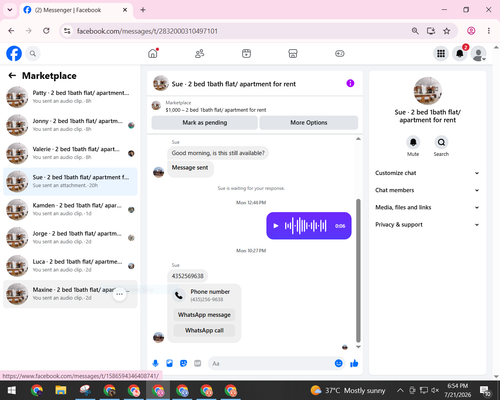
Task: Open the Marketplace storefront icon
Action: point(293,53)
